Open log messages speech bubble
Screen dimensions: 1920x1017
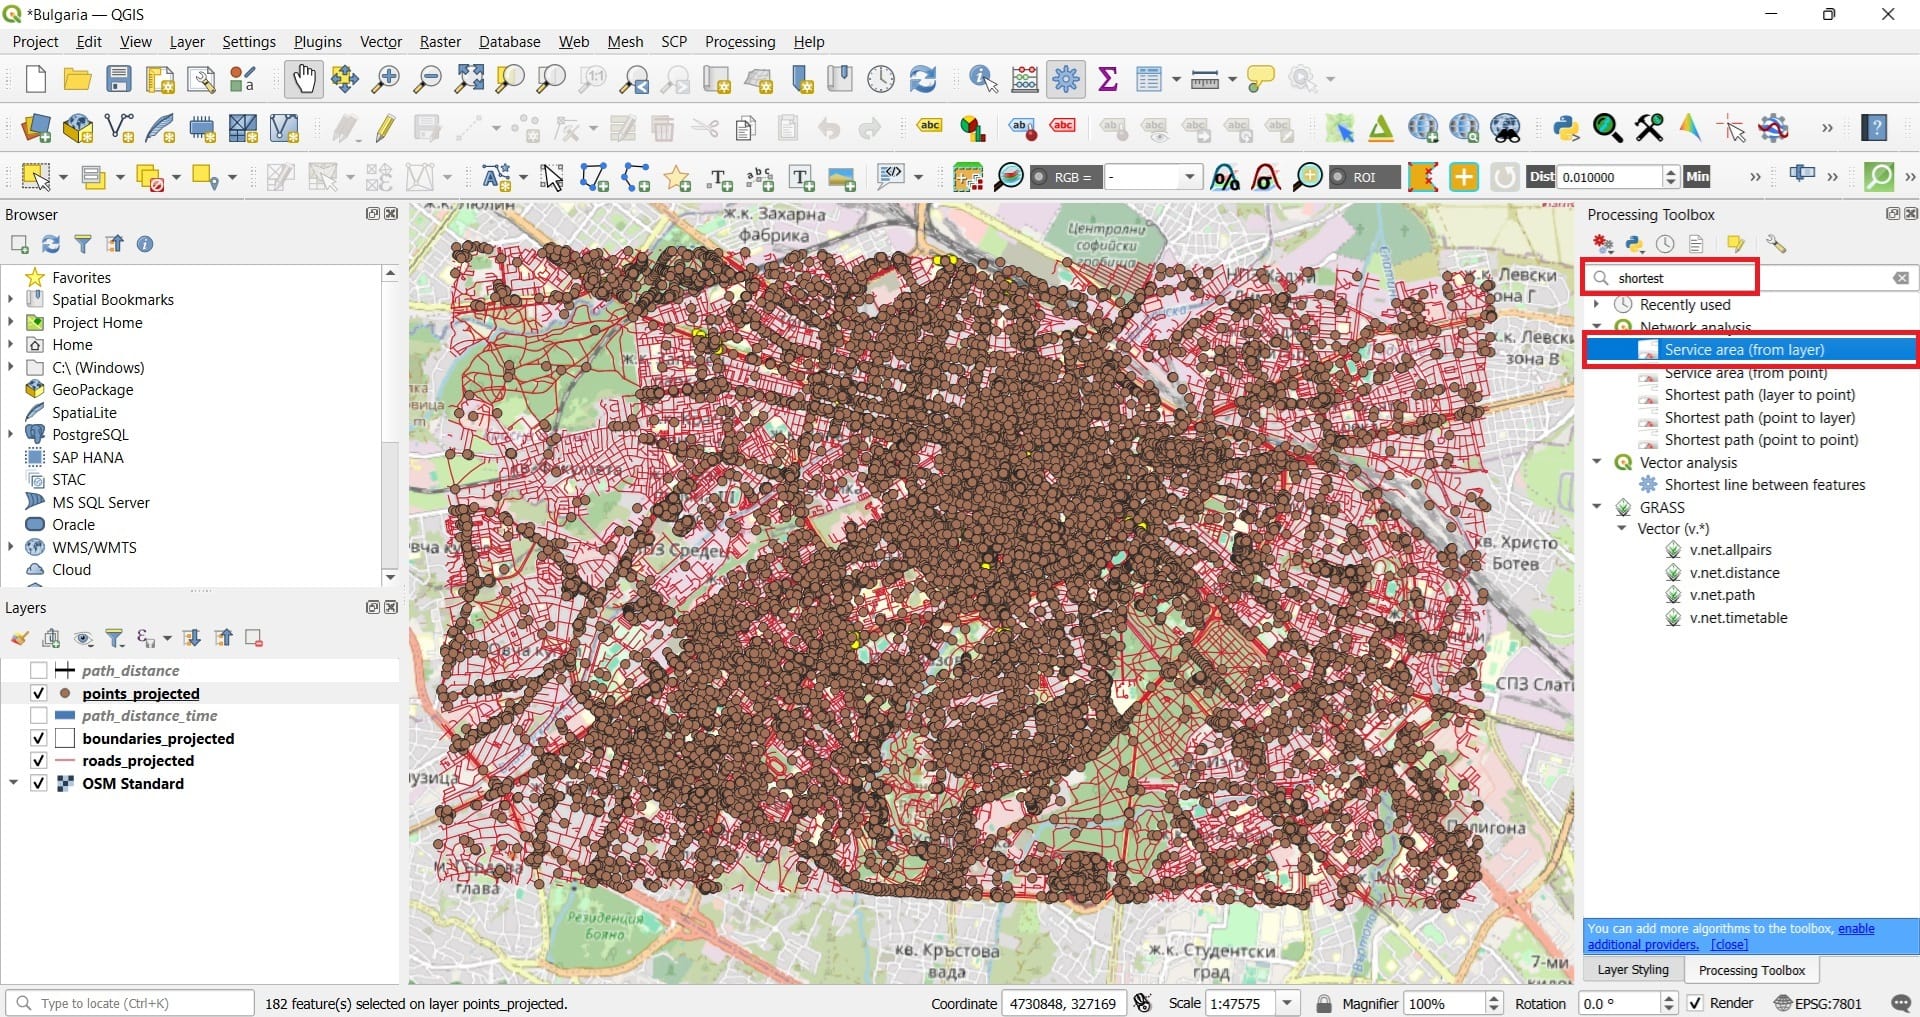pos(1901,1003)
